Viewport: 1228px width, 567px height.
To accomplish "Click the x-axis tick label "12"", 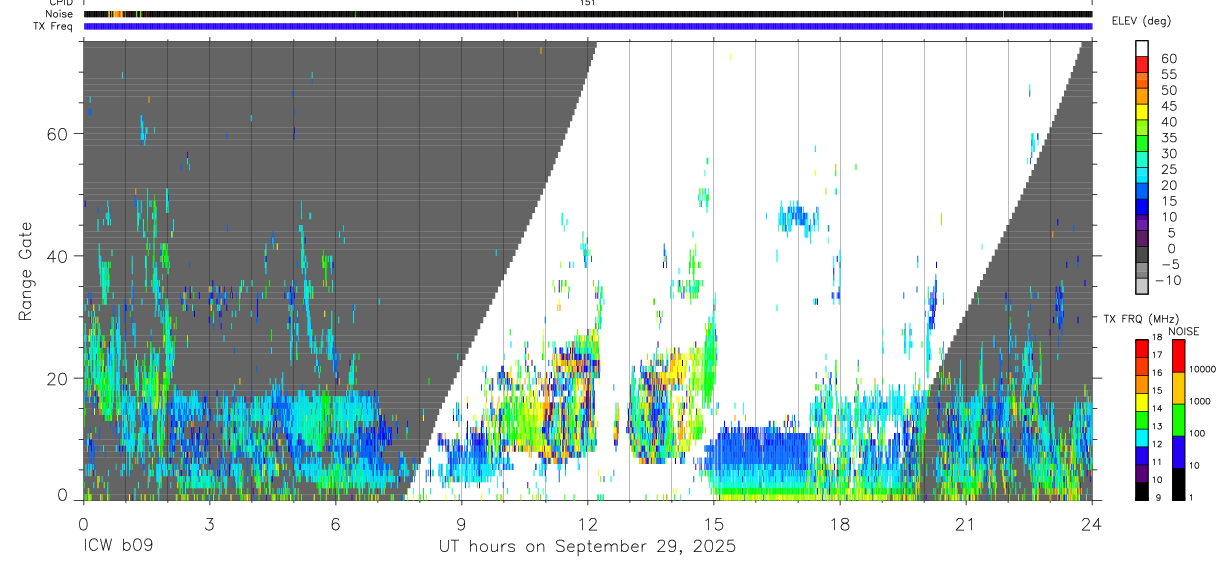I will coord(588,524).
